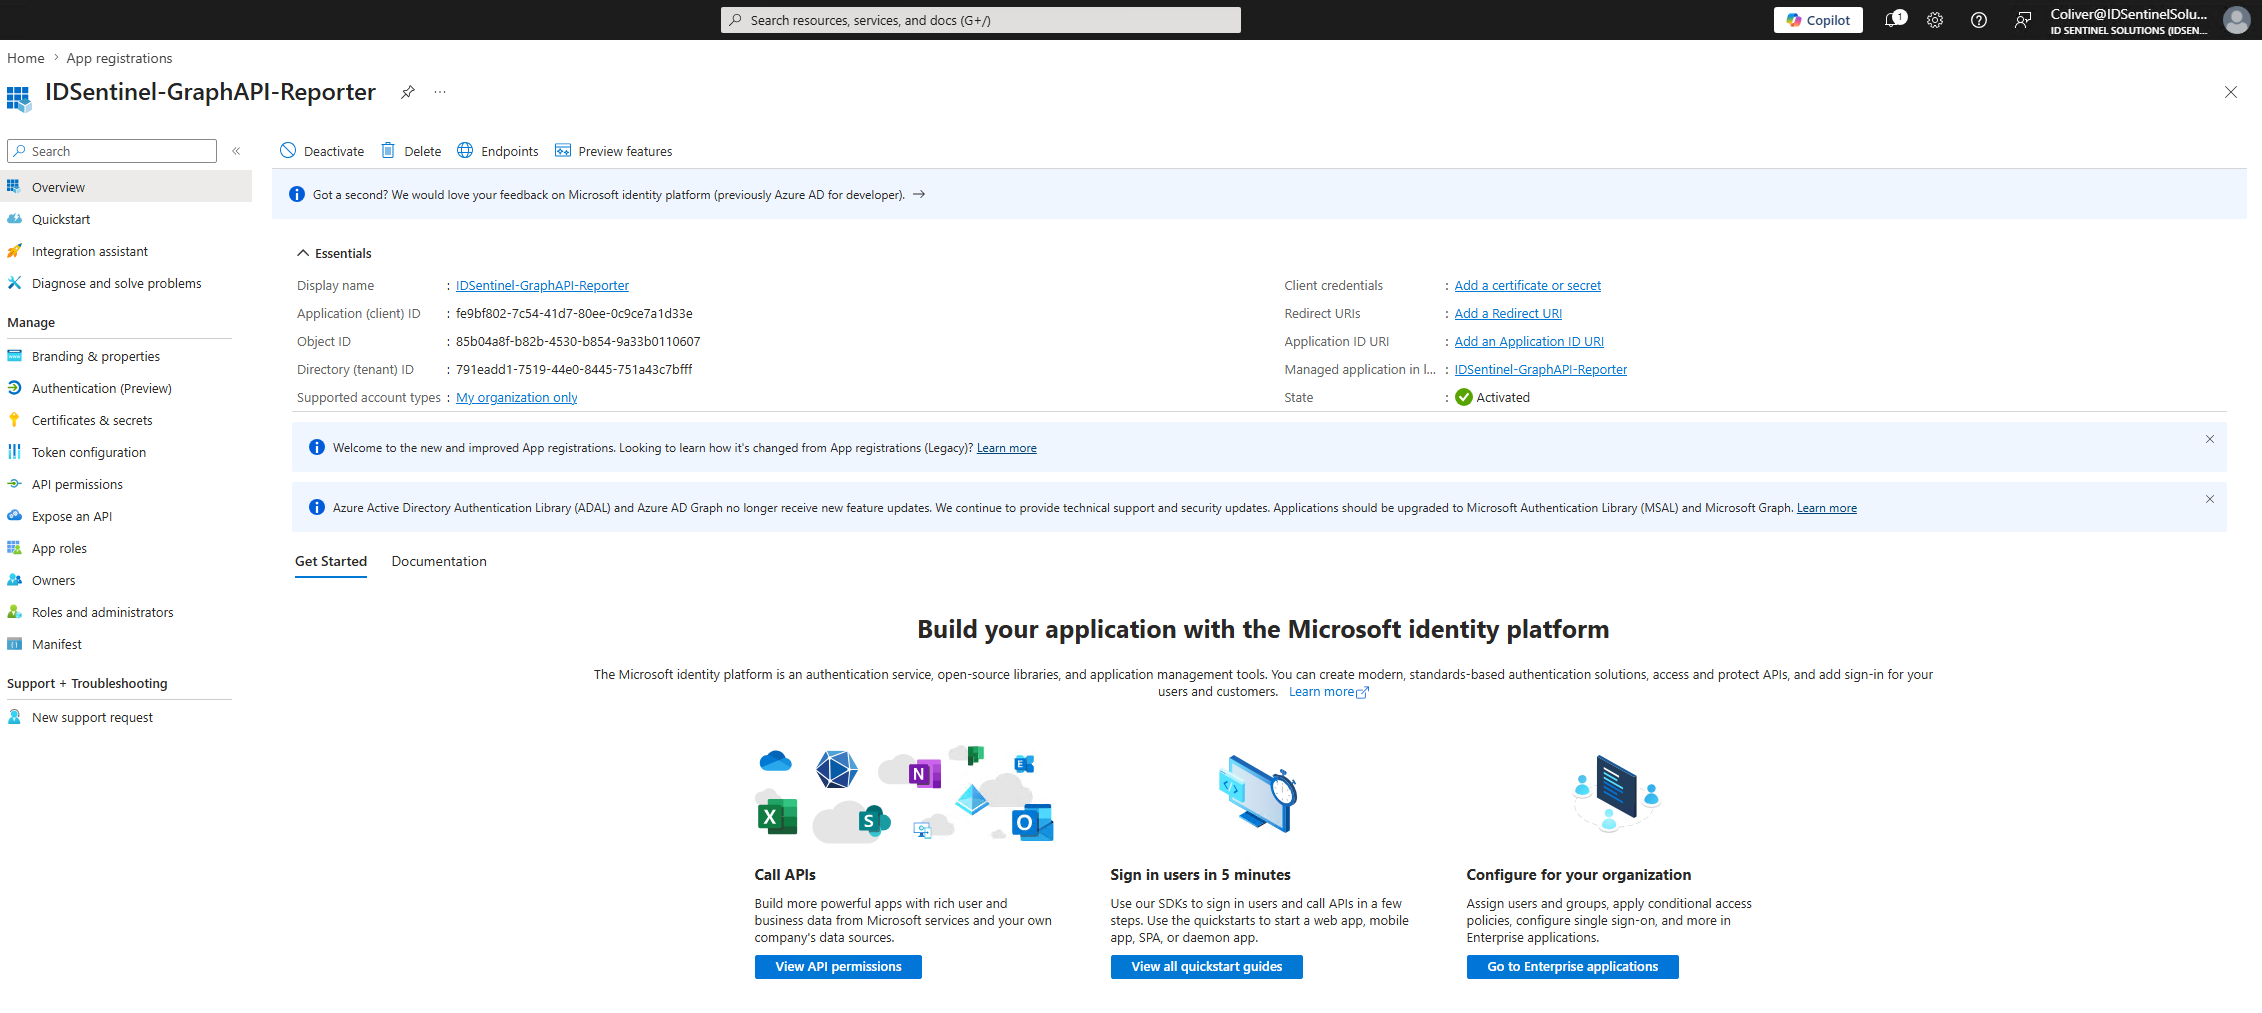Image resolution: width=2262 pixels, height=1013 pixels.
Task: Click the Manifest icon
Action: (x=14, y=644)
